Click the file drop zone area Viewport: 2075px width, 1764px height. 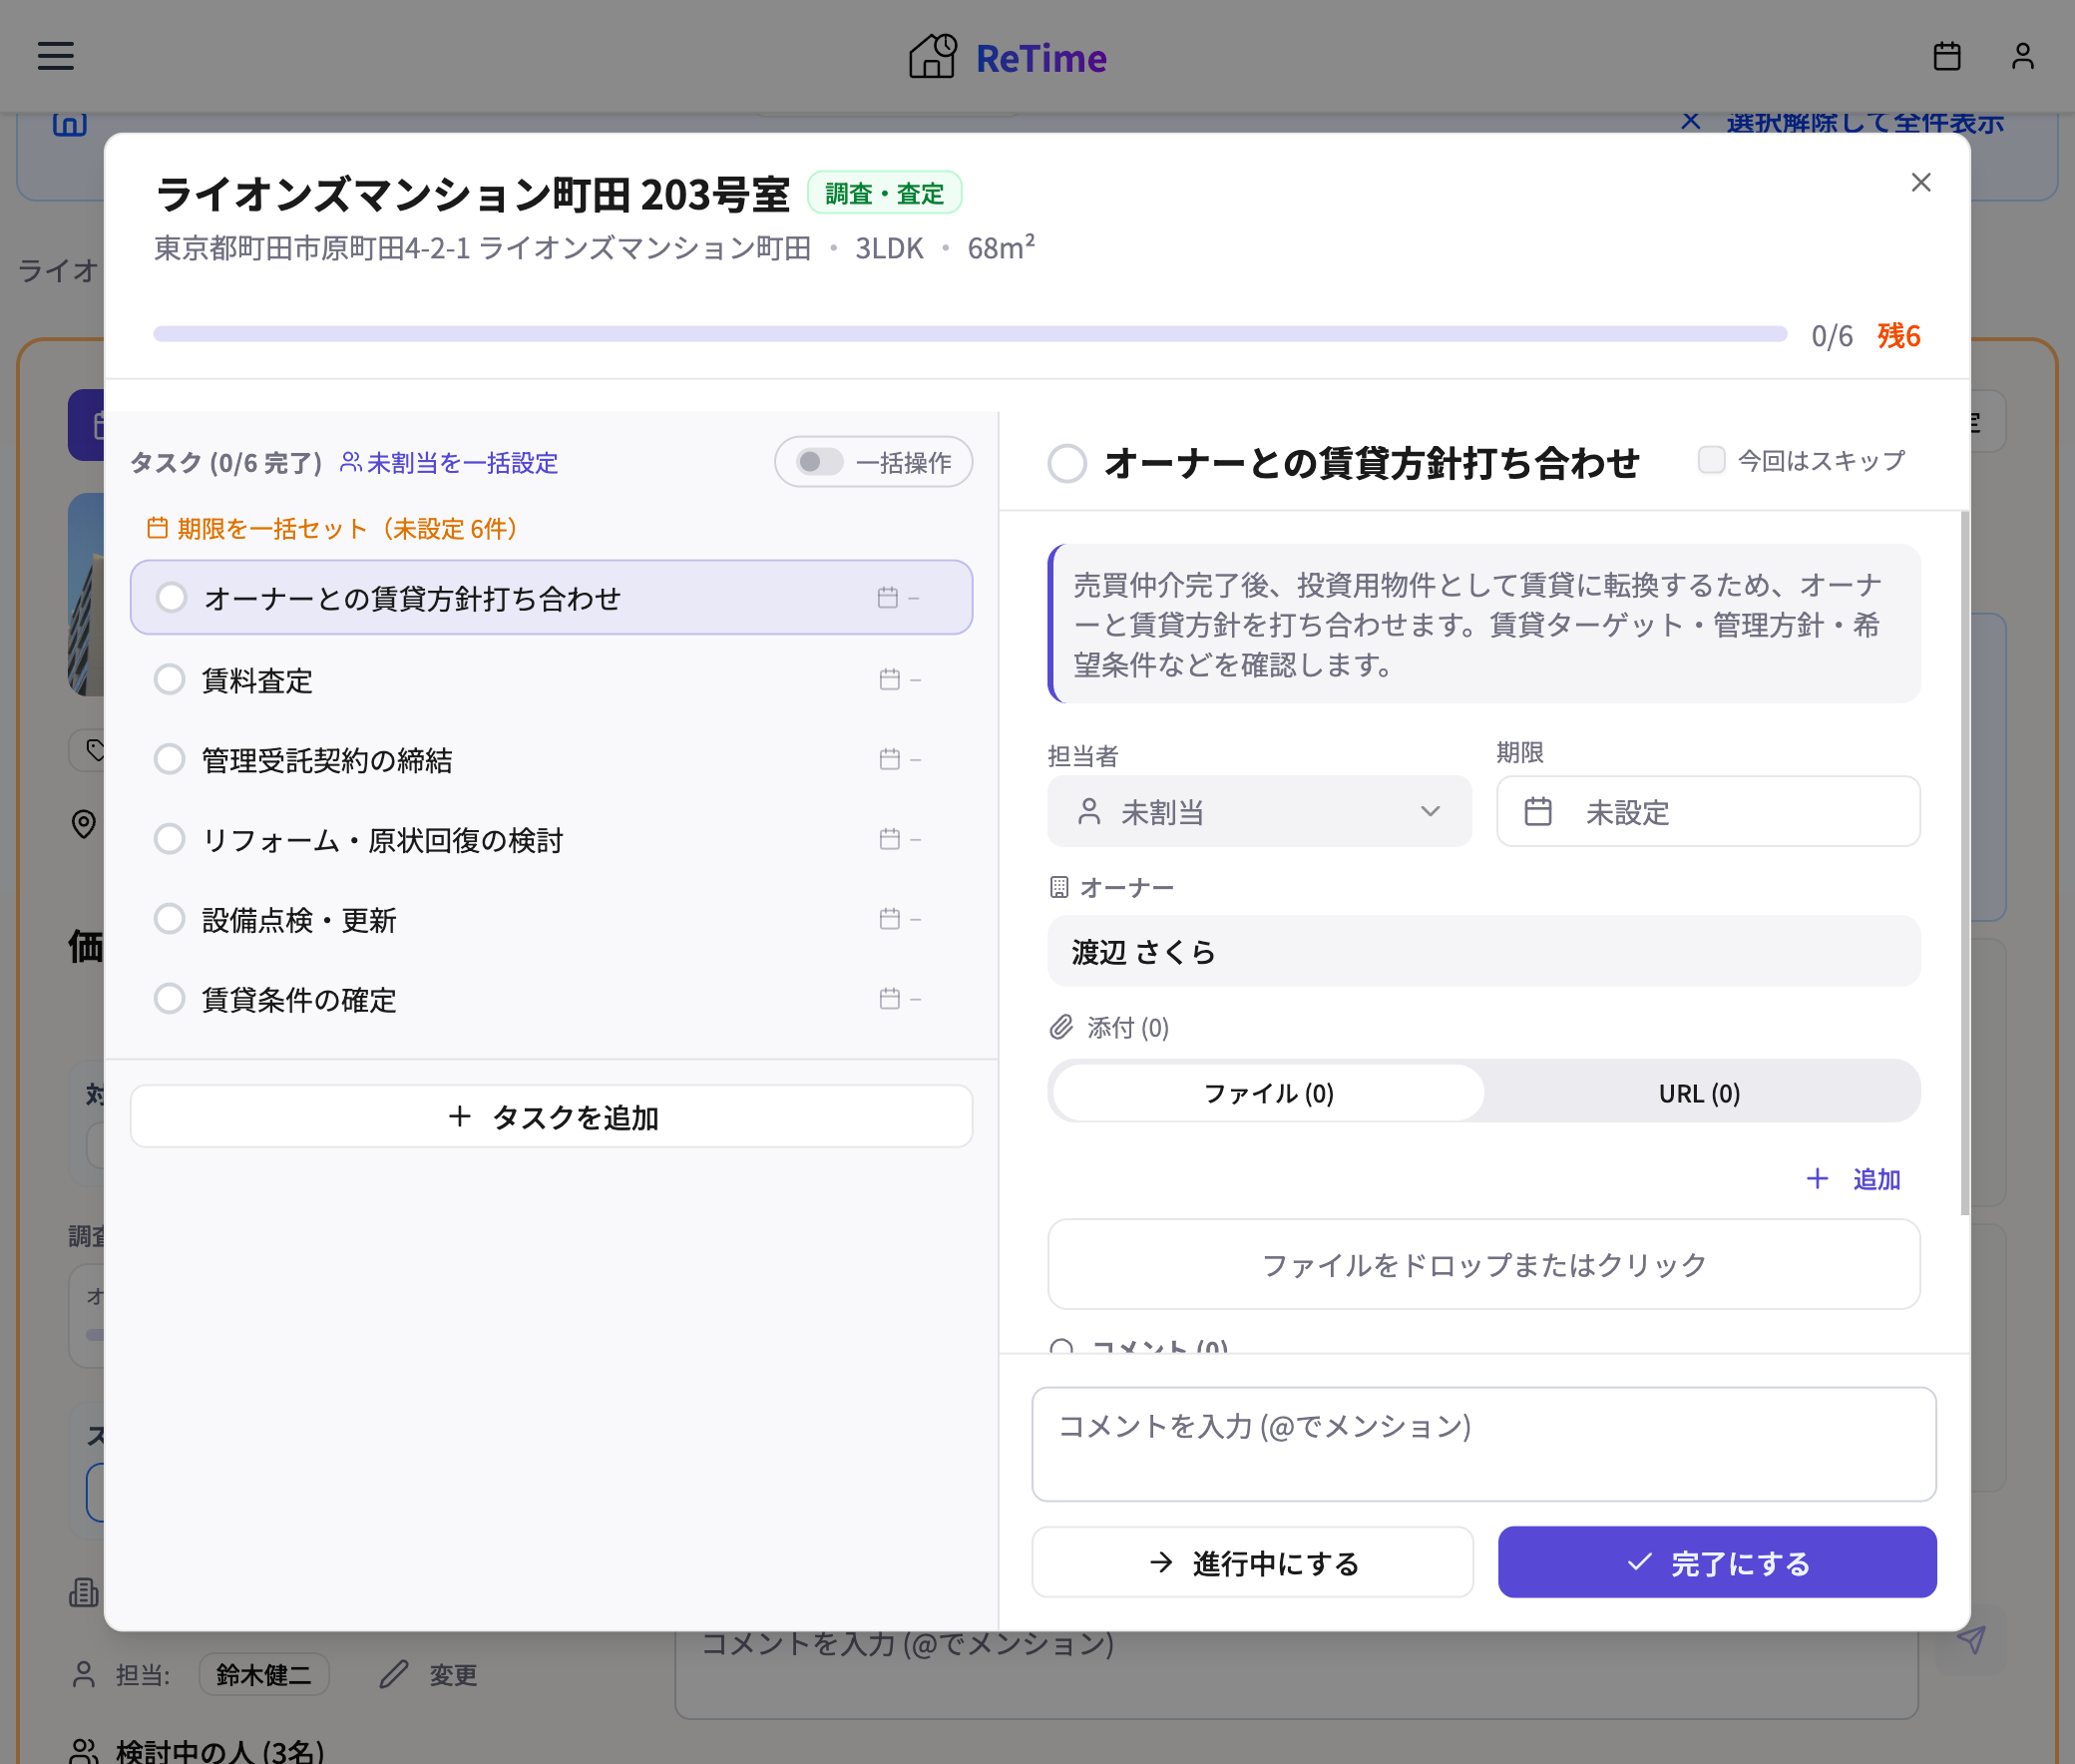1483,1264
